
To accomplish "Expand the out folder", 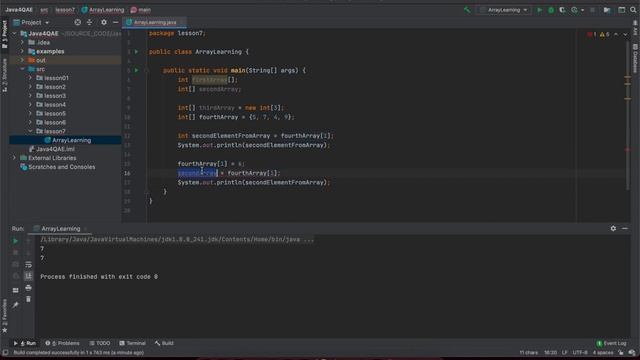I will click(x=22, y=60).
